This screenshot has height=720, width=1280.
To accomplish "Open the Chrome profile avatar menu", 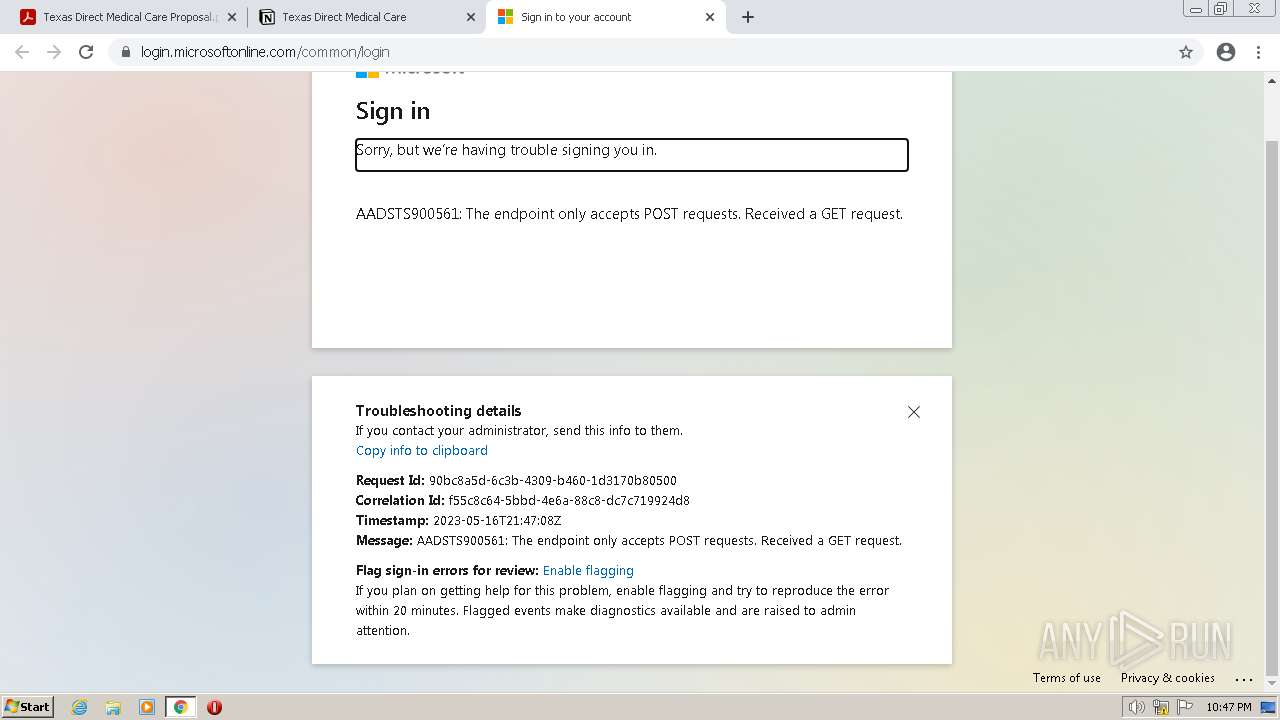I will [1226, 52].
